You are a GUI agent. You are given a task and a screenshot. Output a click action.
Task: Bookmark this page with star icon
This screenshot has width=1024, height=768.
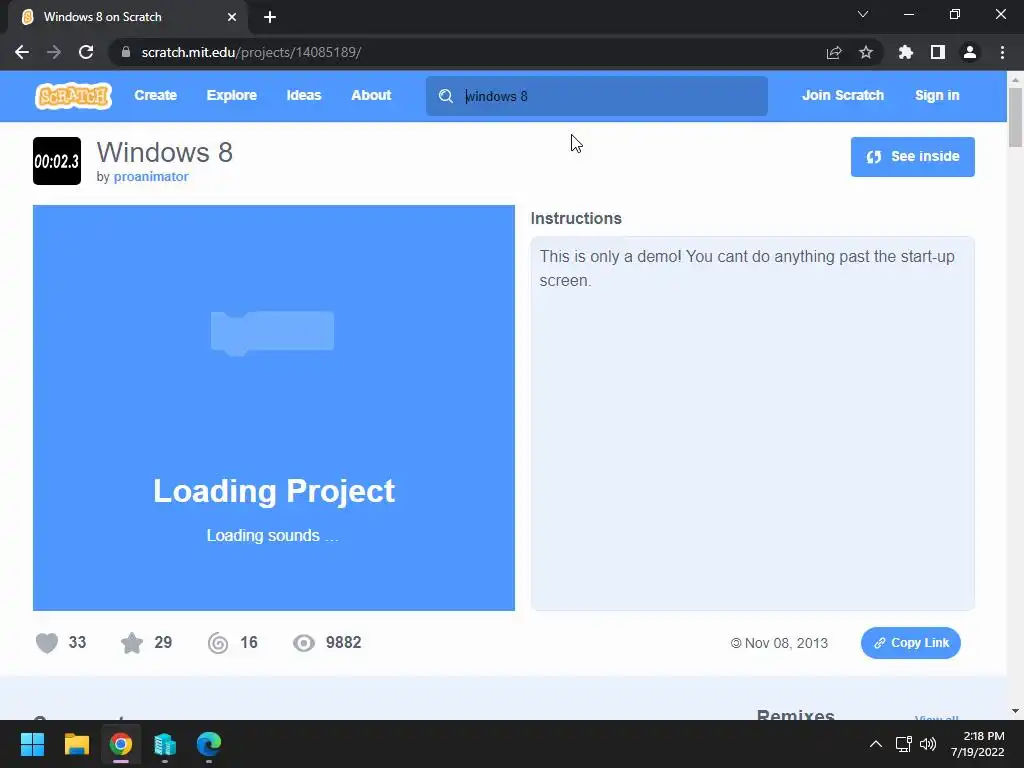[866, 52]
